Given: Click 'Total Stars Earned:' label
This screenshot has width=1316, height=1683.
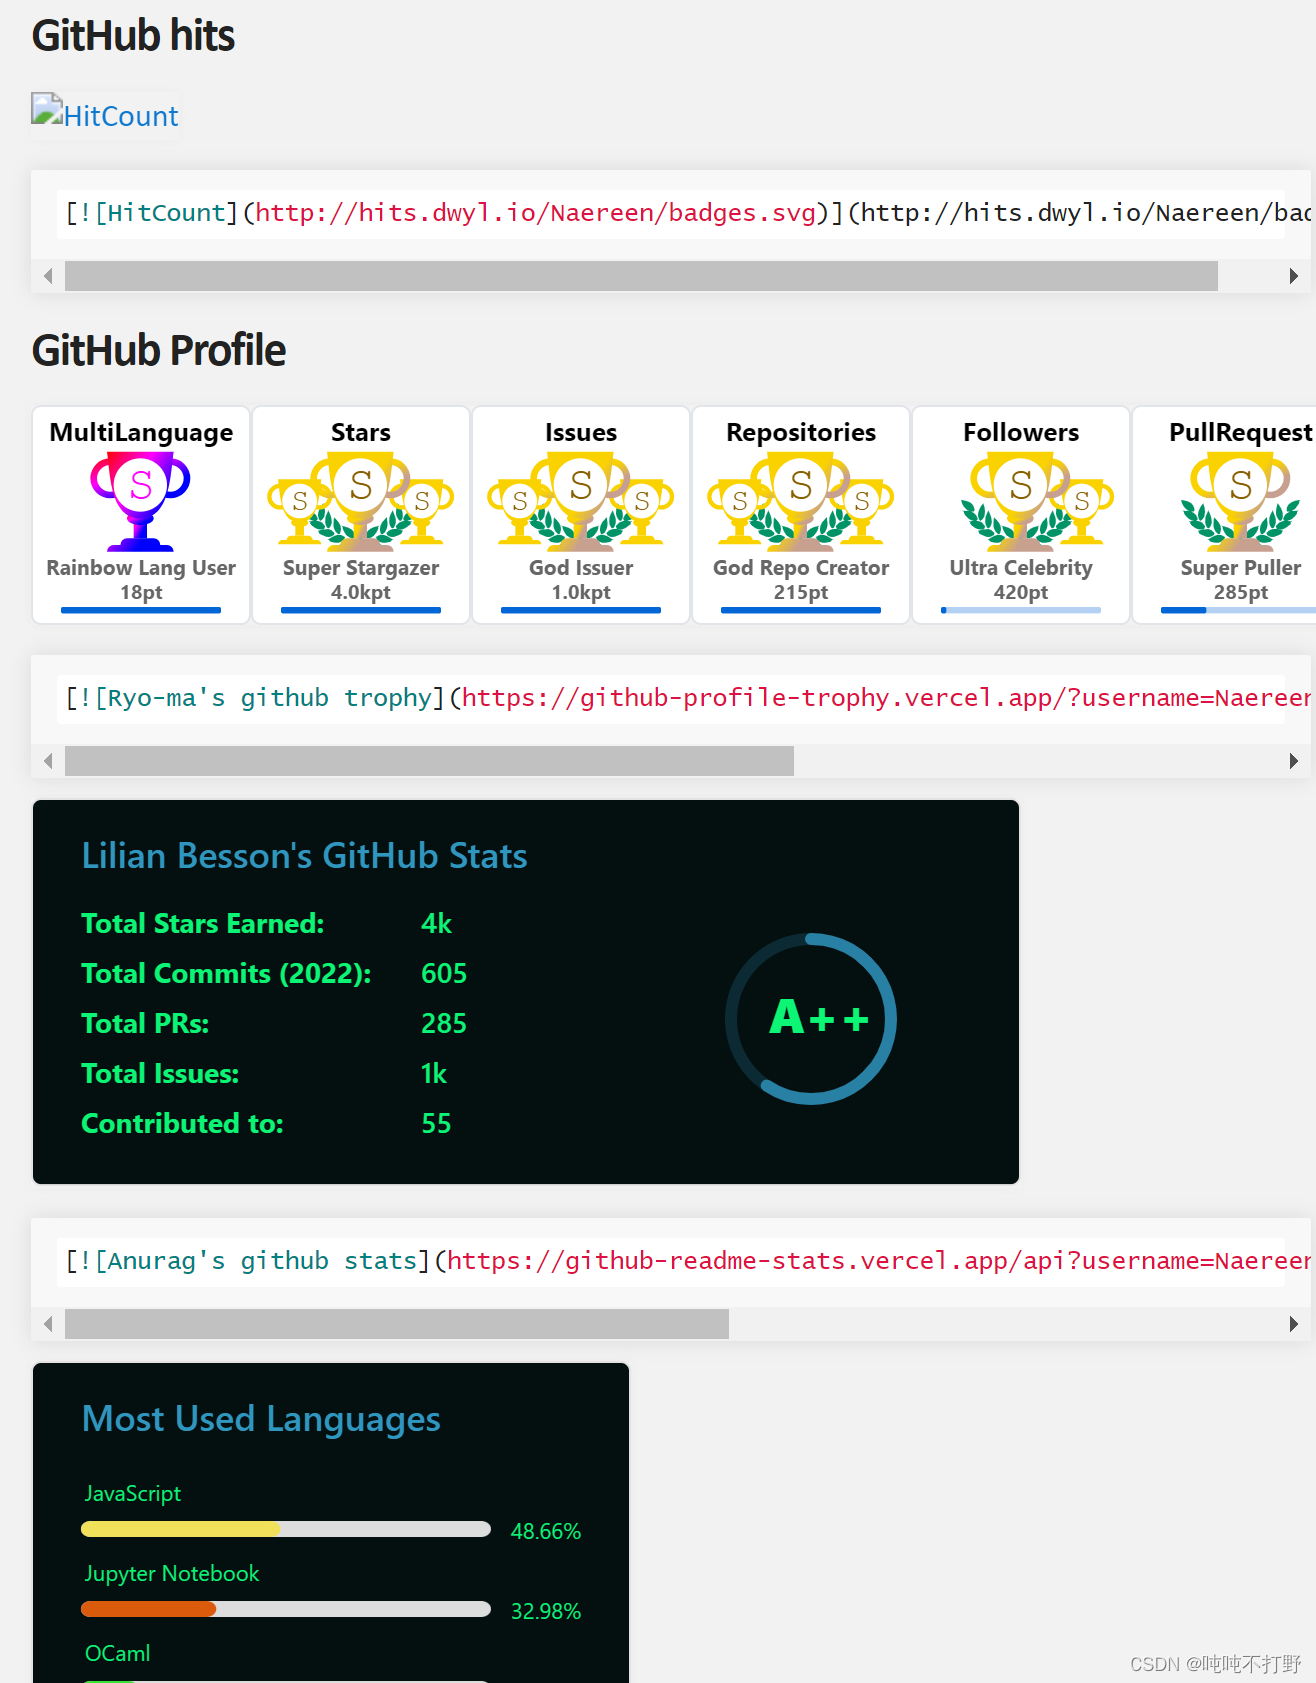Looking at the screenshot, I should click(x=203, y=924).
